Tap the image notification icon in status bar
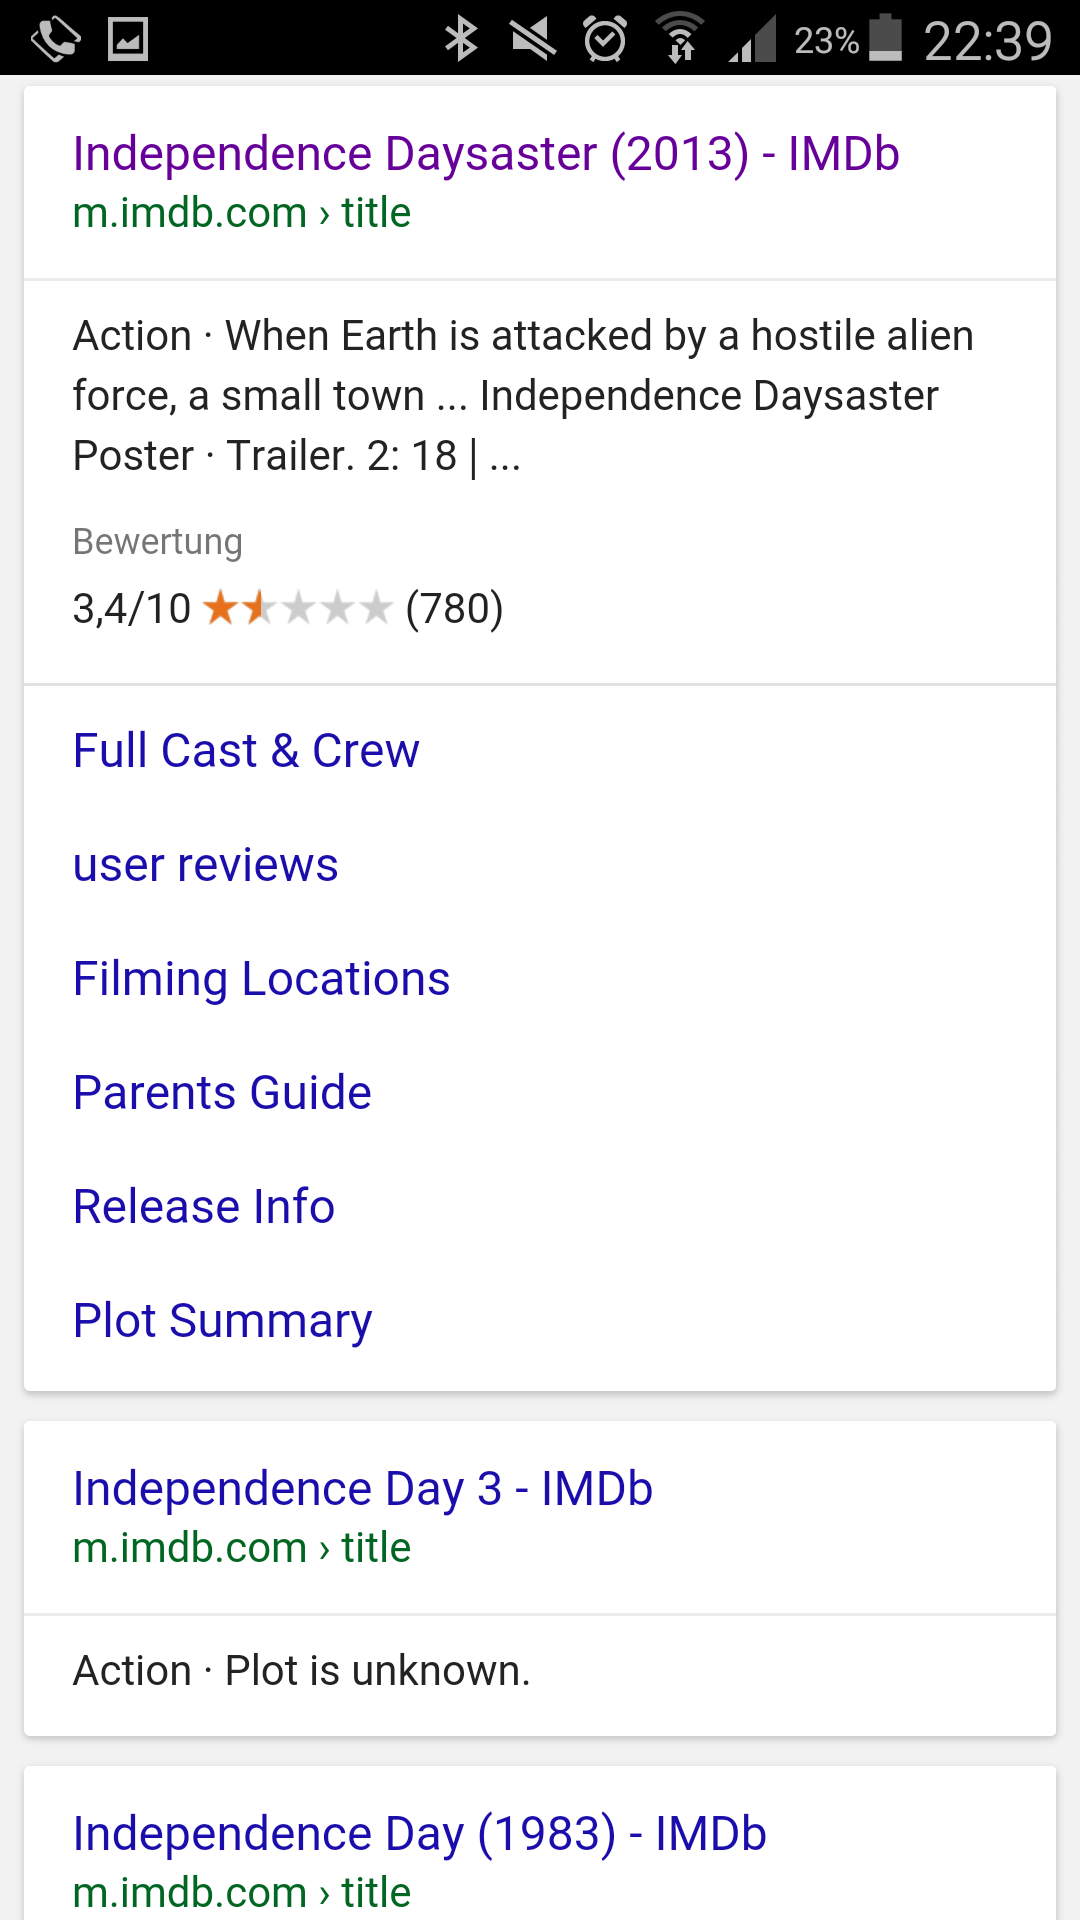 (x=128, y=40)
